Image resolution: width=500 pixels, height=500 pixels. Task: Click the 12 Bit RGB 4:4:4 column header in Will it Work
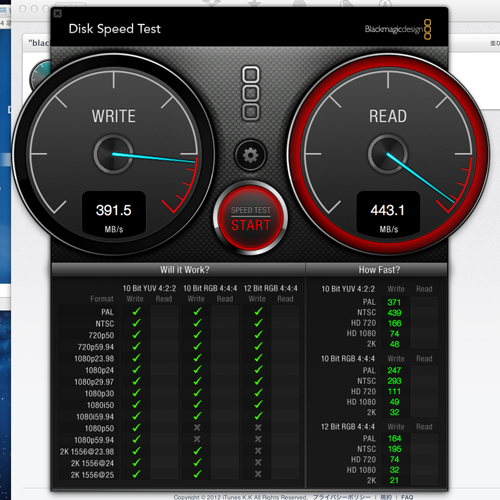tap(271, 288)
